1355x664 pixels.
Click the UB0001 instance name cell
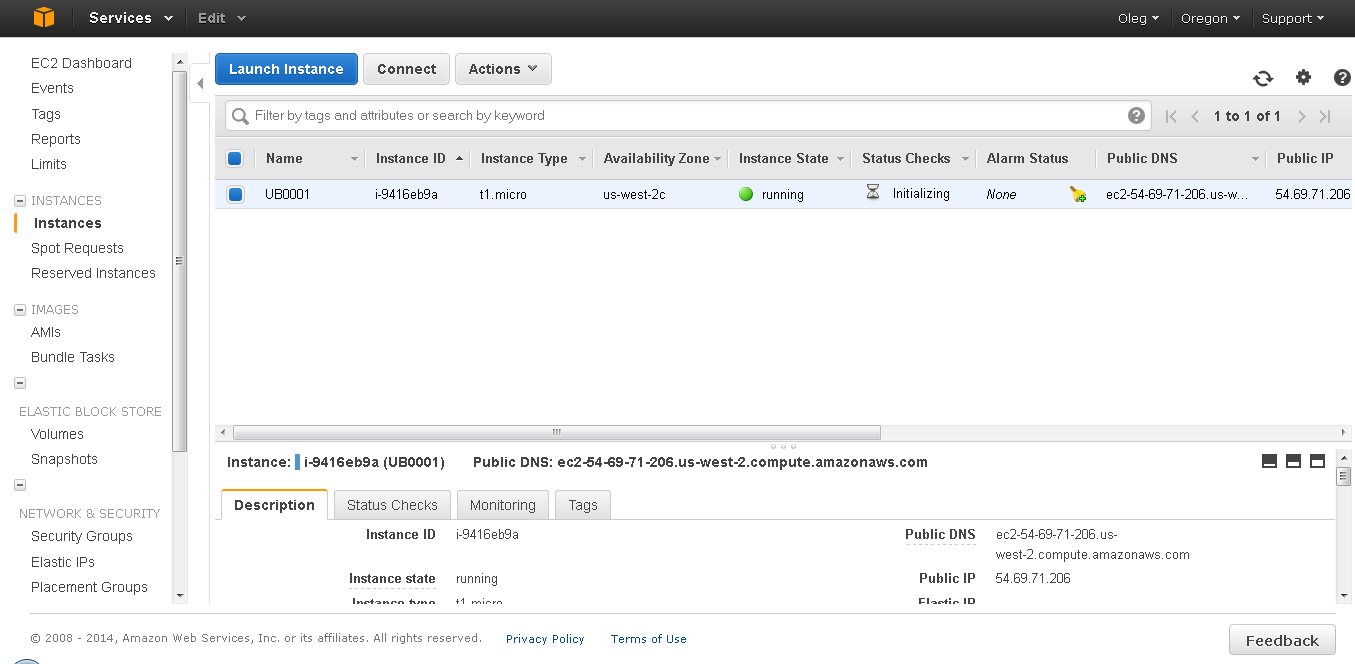[287, 194]
